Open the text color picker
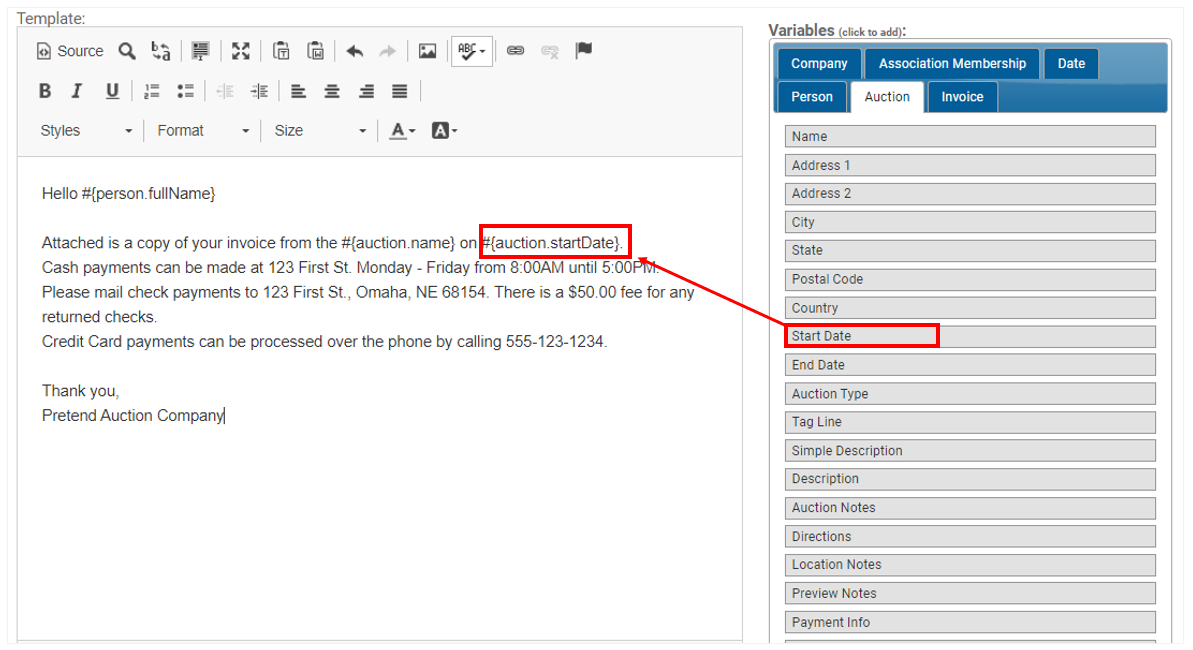1193x650 pixels. [x=401, y=130]
